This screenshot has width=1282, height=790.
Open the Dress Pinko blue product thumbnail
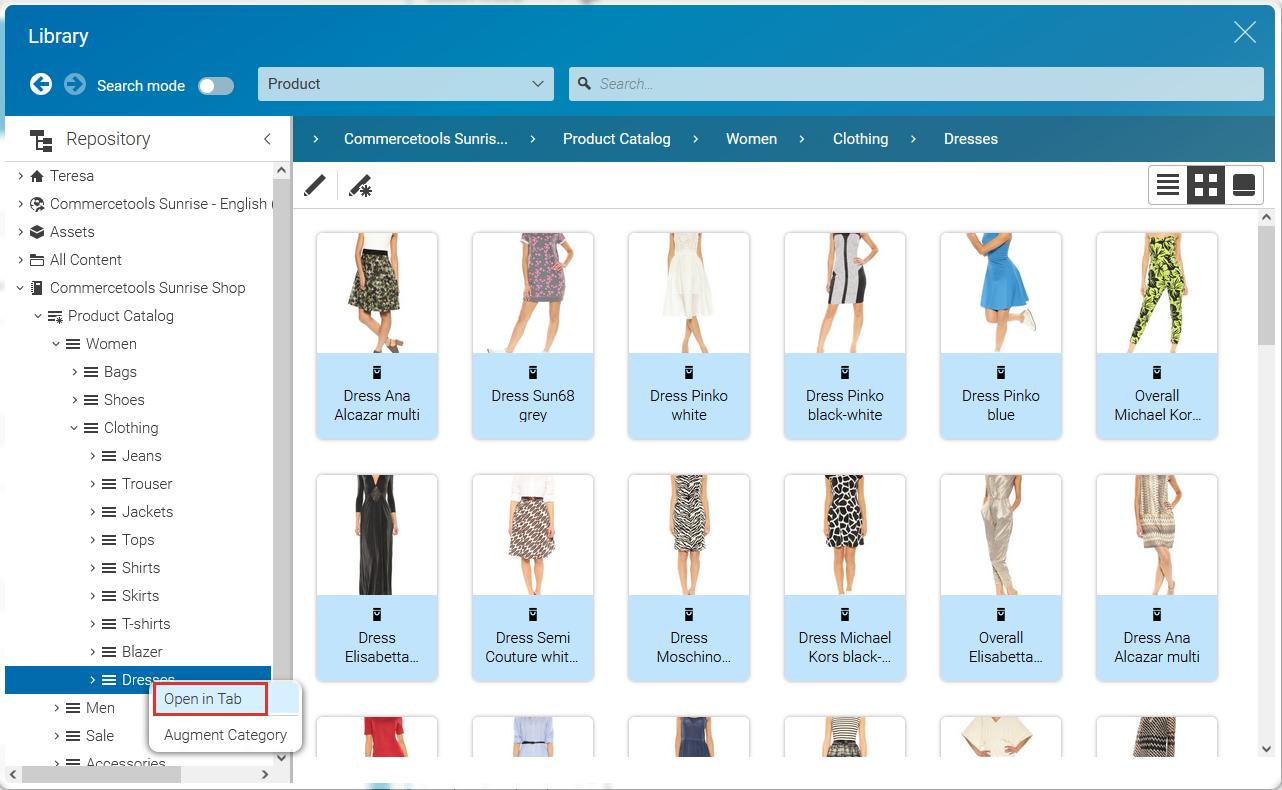pyautogui.click(x=1000, y=293)
